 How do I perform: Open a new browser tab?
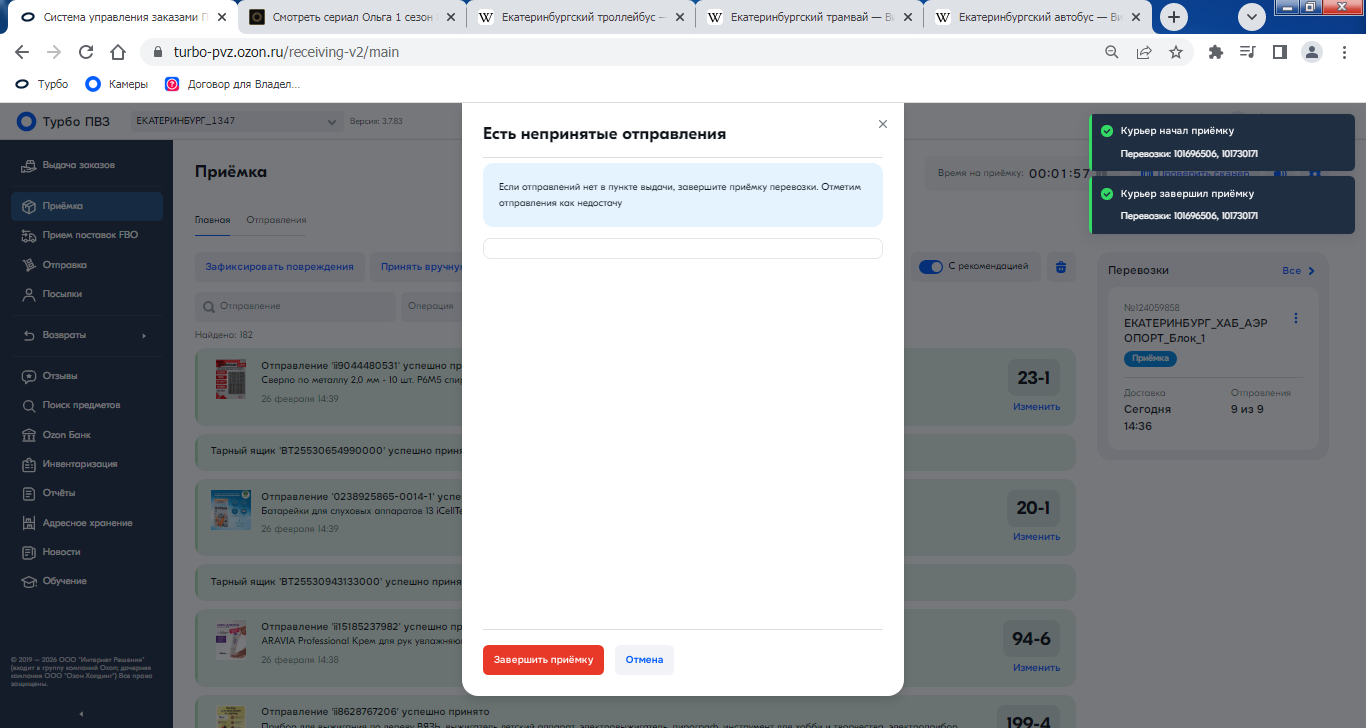pyautogui.click(x=1174, y=17)
